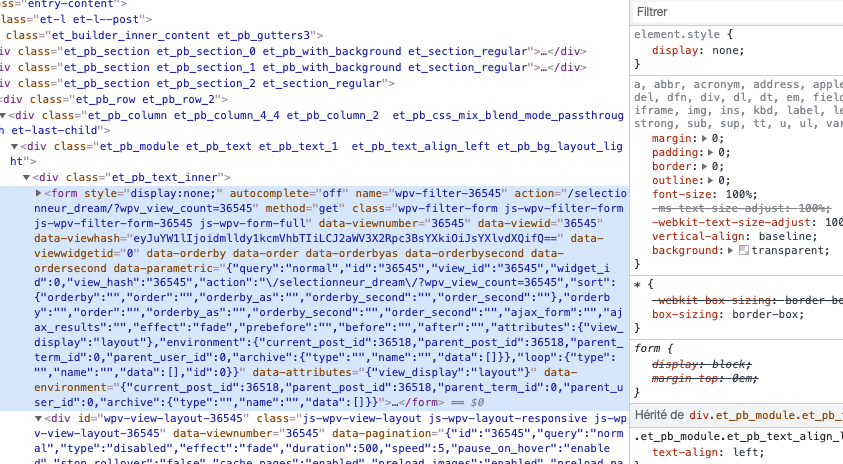Screen dimensions: 843x464
Task: Focus the Filtrer styles filter field
Action: click(737, 12)
